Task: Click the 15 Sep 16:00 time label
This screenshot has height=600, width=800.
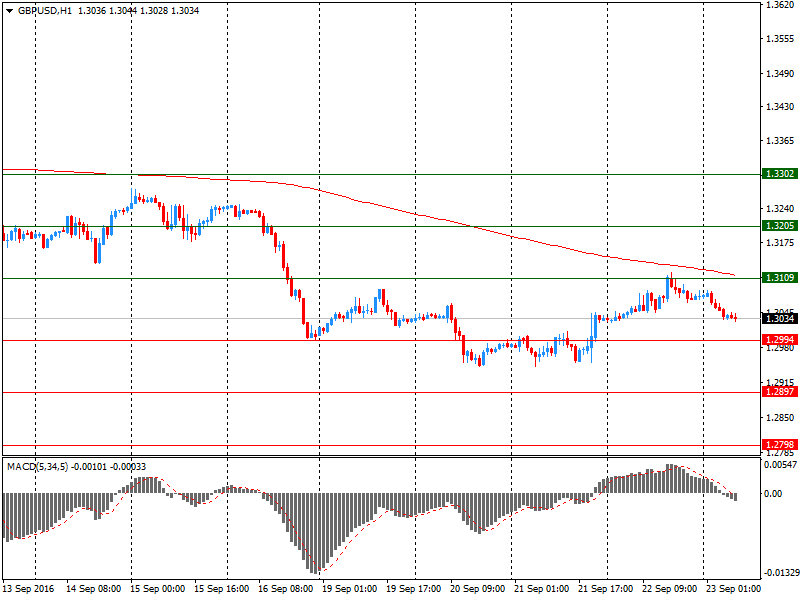Action: (x=221, y=589)
